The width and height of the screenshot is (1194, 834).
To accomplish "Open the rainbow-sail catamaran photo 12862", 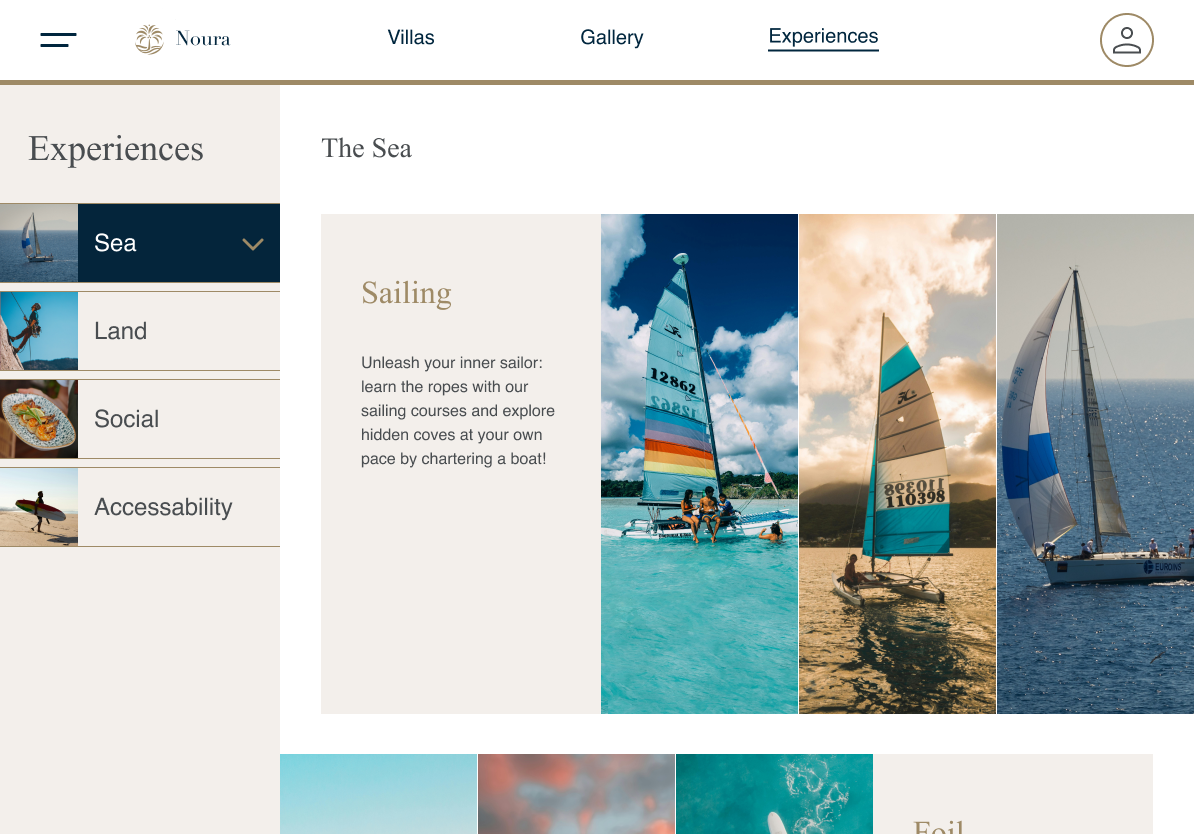I will click(699, 464).
